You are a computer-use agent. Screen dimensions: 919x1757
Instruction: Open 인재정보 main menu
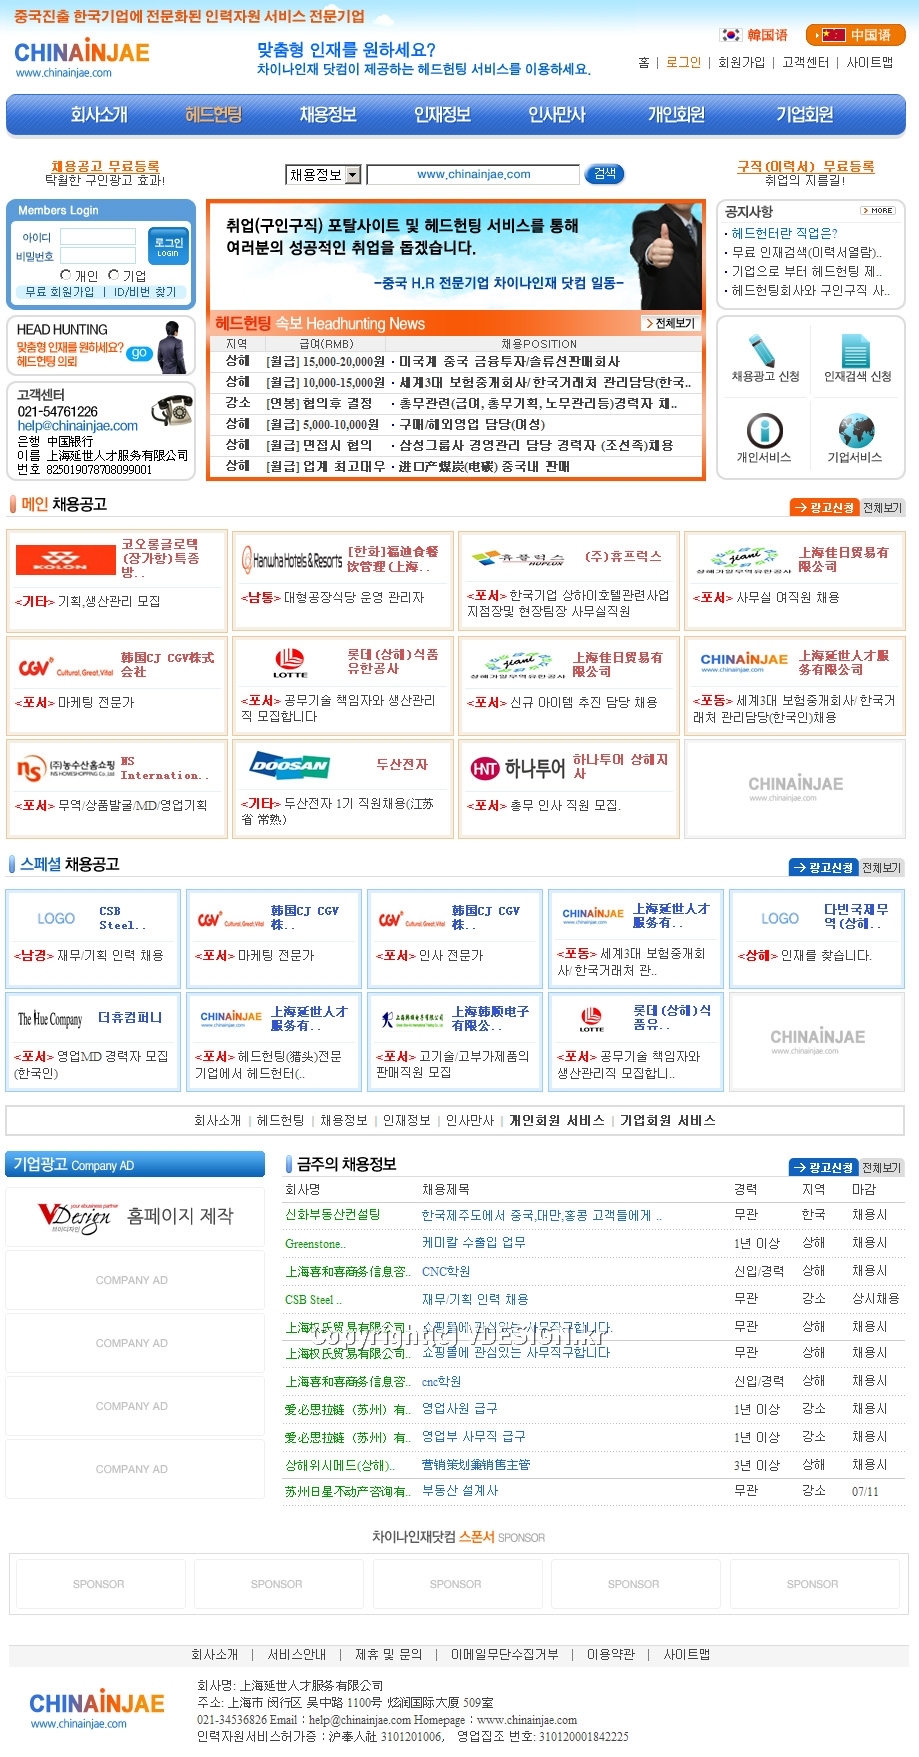pos(442,115)
